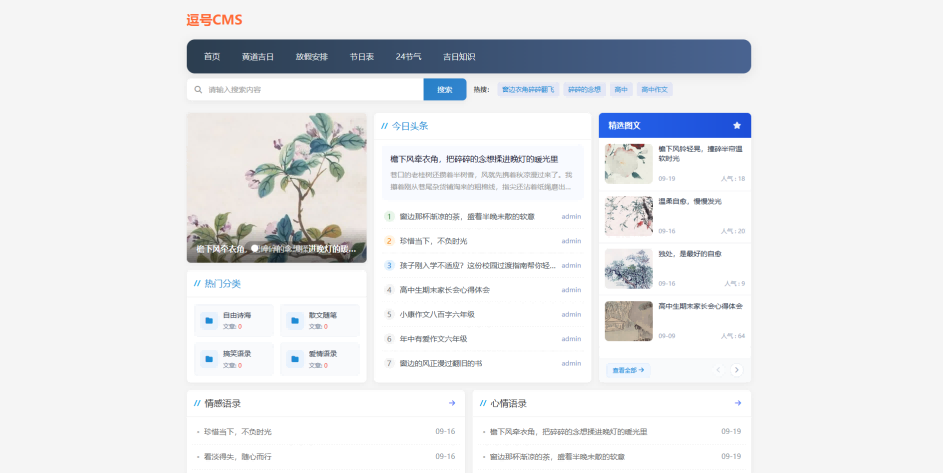The image size is (943, 473).
Task: Click rank badge 1 in 今日头条
Action: click(x=389, y=217)
